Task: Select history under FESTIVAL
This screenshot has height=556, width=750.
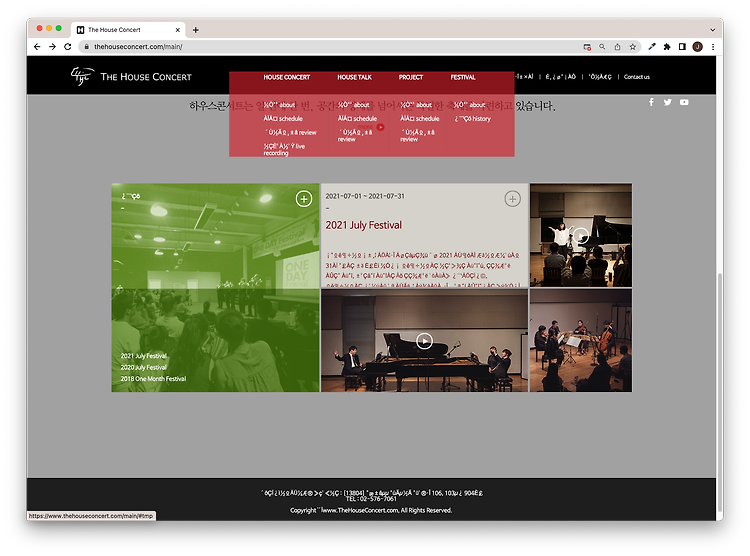Action: (x=473, y=119)
